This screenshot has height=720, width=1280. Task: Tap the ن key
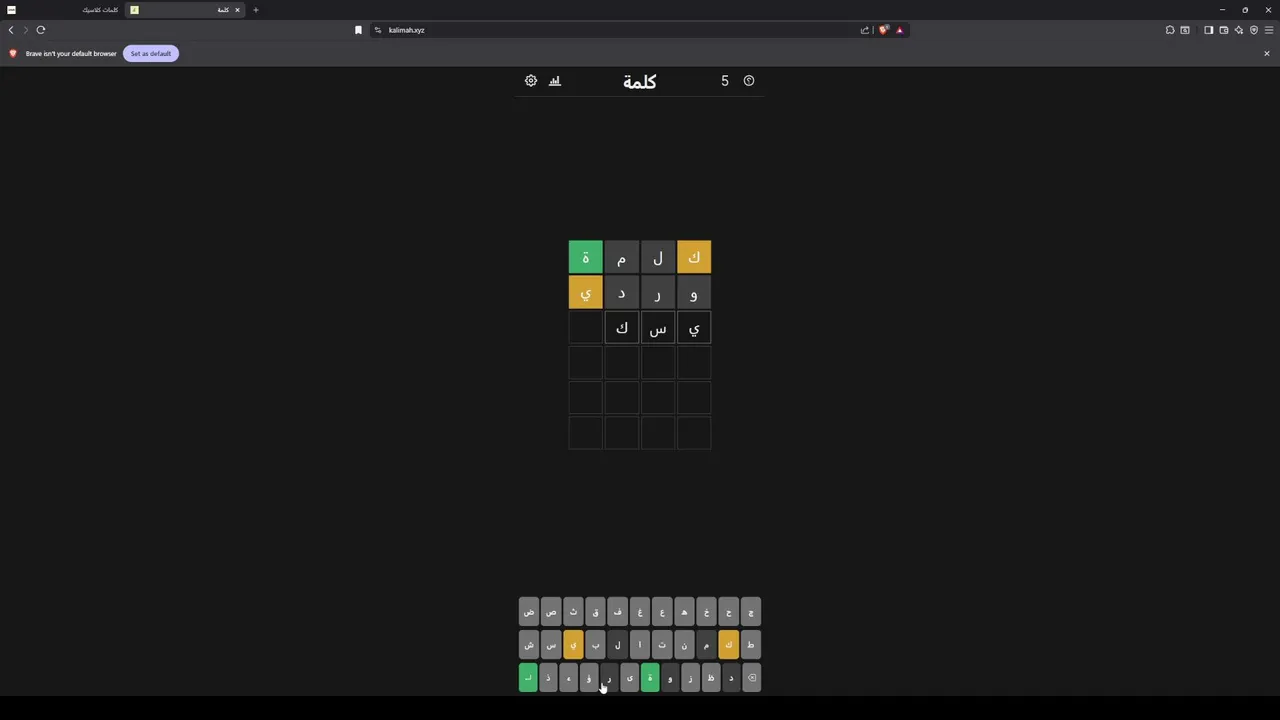click(684, 645)
